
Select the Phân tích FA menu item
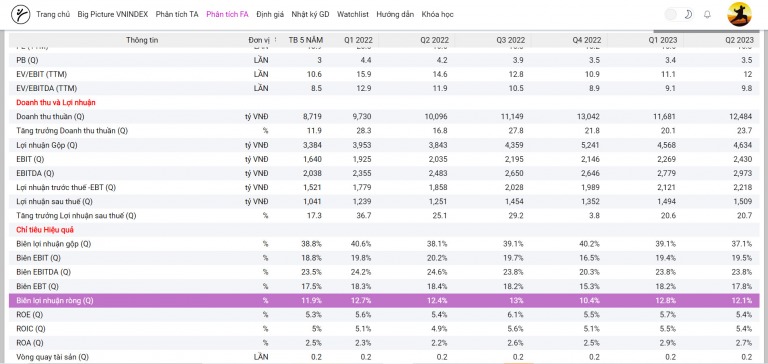tap(227, 14)
